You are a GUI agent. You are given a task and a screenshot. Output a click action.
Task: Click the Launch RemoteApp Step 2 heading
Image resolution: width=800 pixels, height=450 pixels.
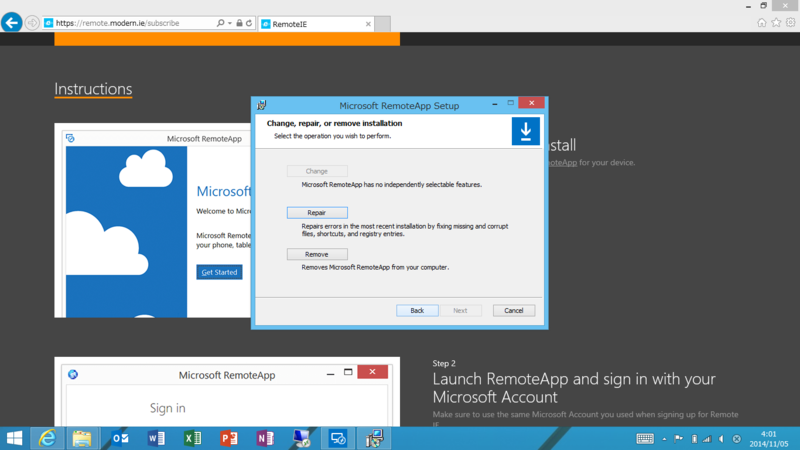pos(574,388)
